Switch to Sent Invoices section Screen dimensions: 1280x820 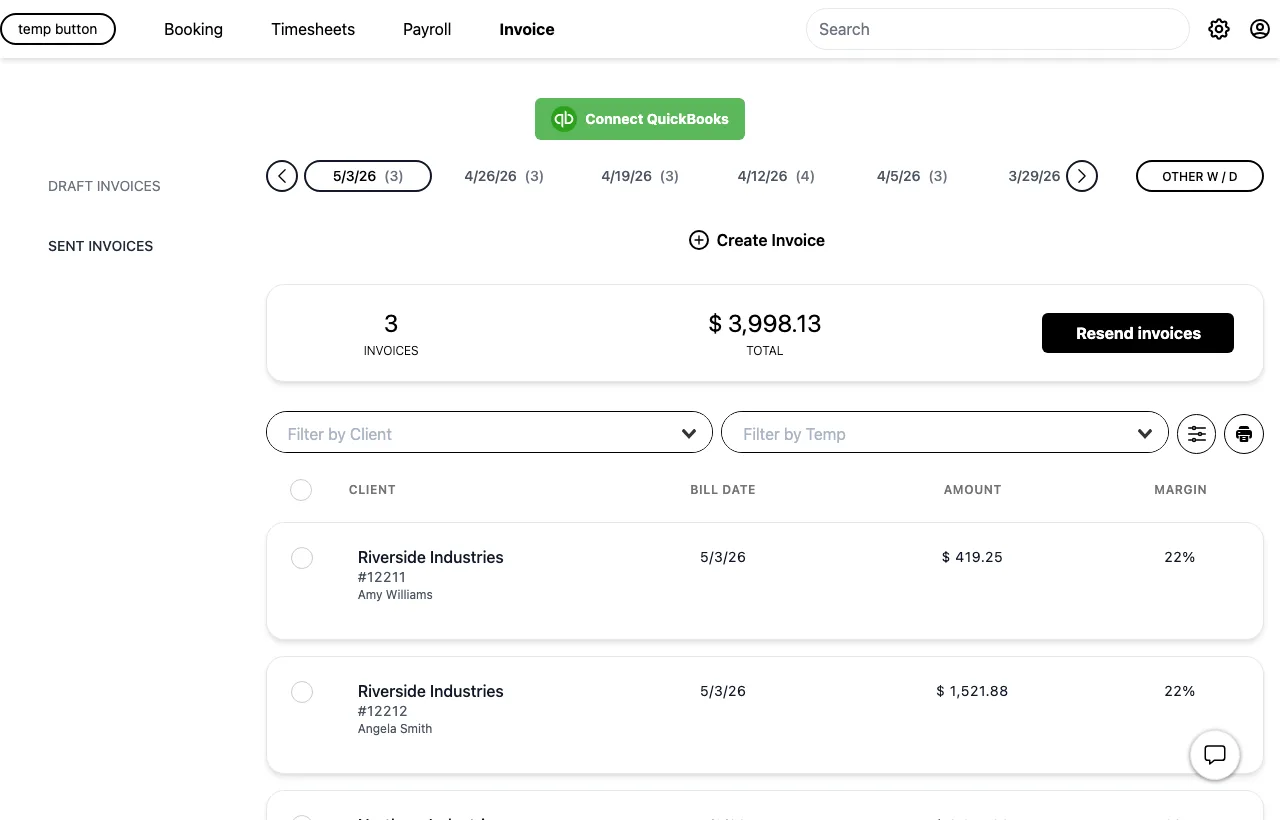coord(100,246)
